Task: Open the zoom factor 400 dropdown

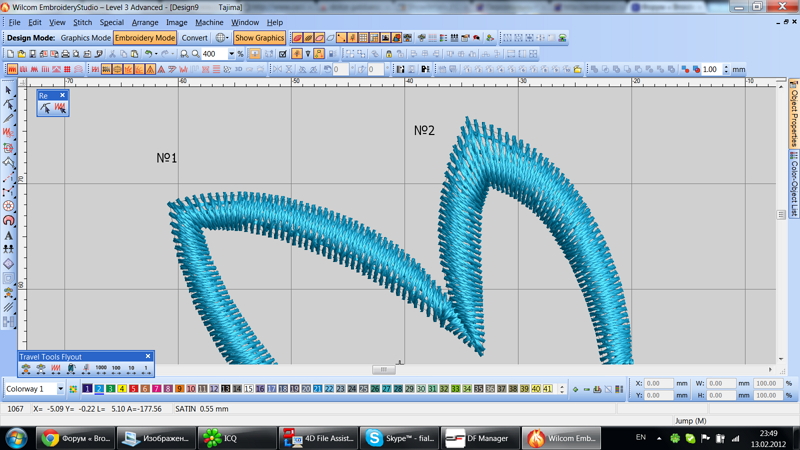Action: click(231, 54)
